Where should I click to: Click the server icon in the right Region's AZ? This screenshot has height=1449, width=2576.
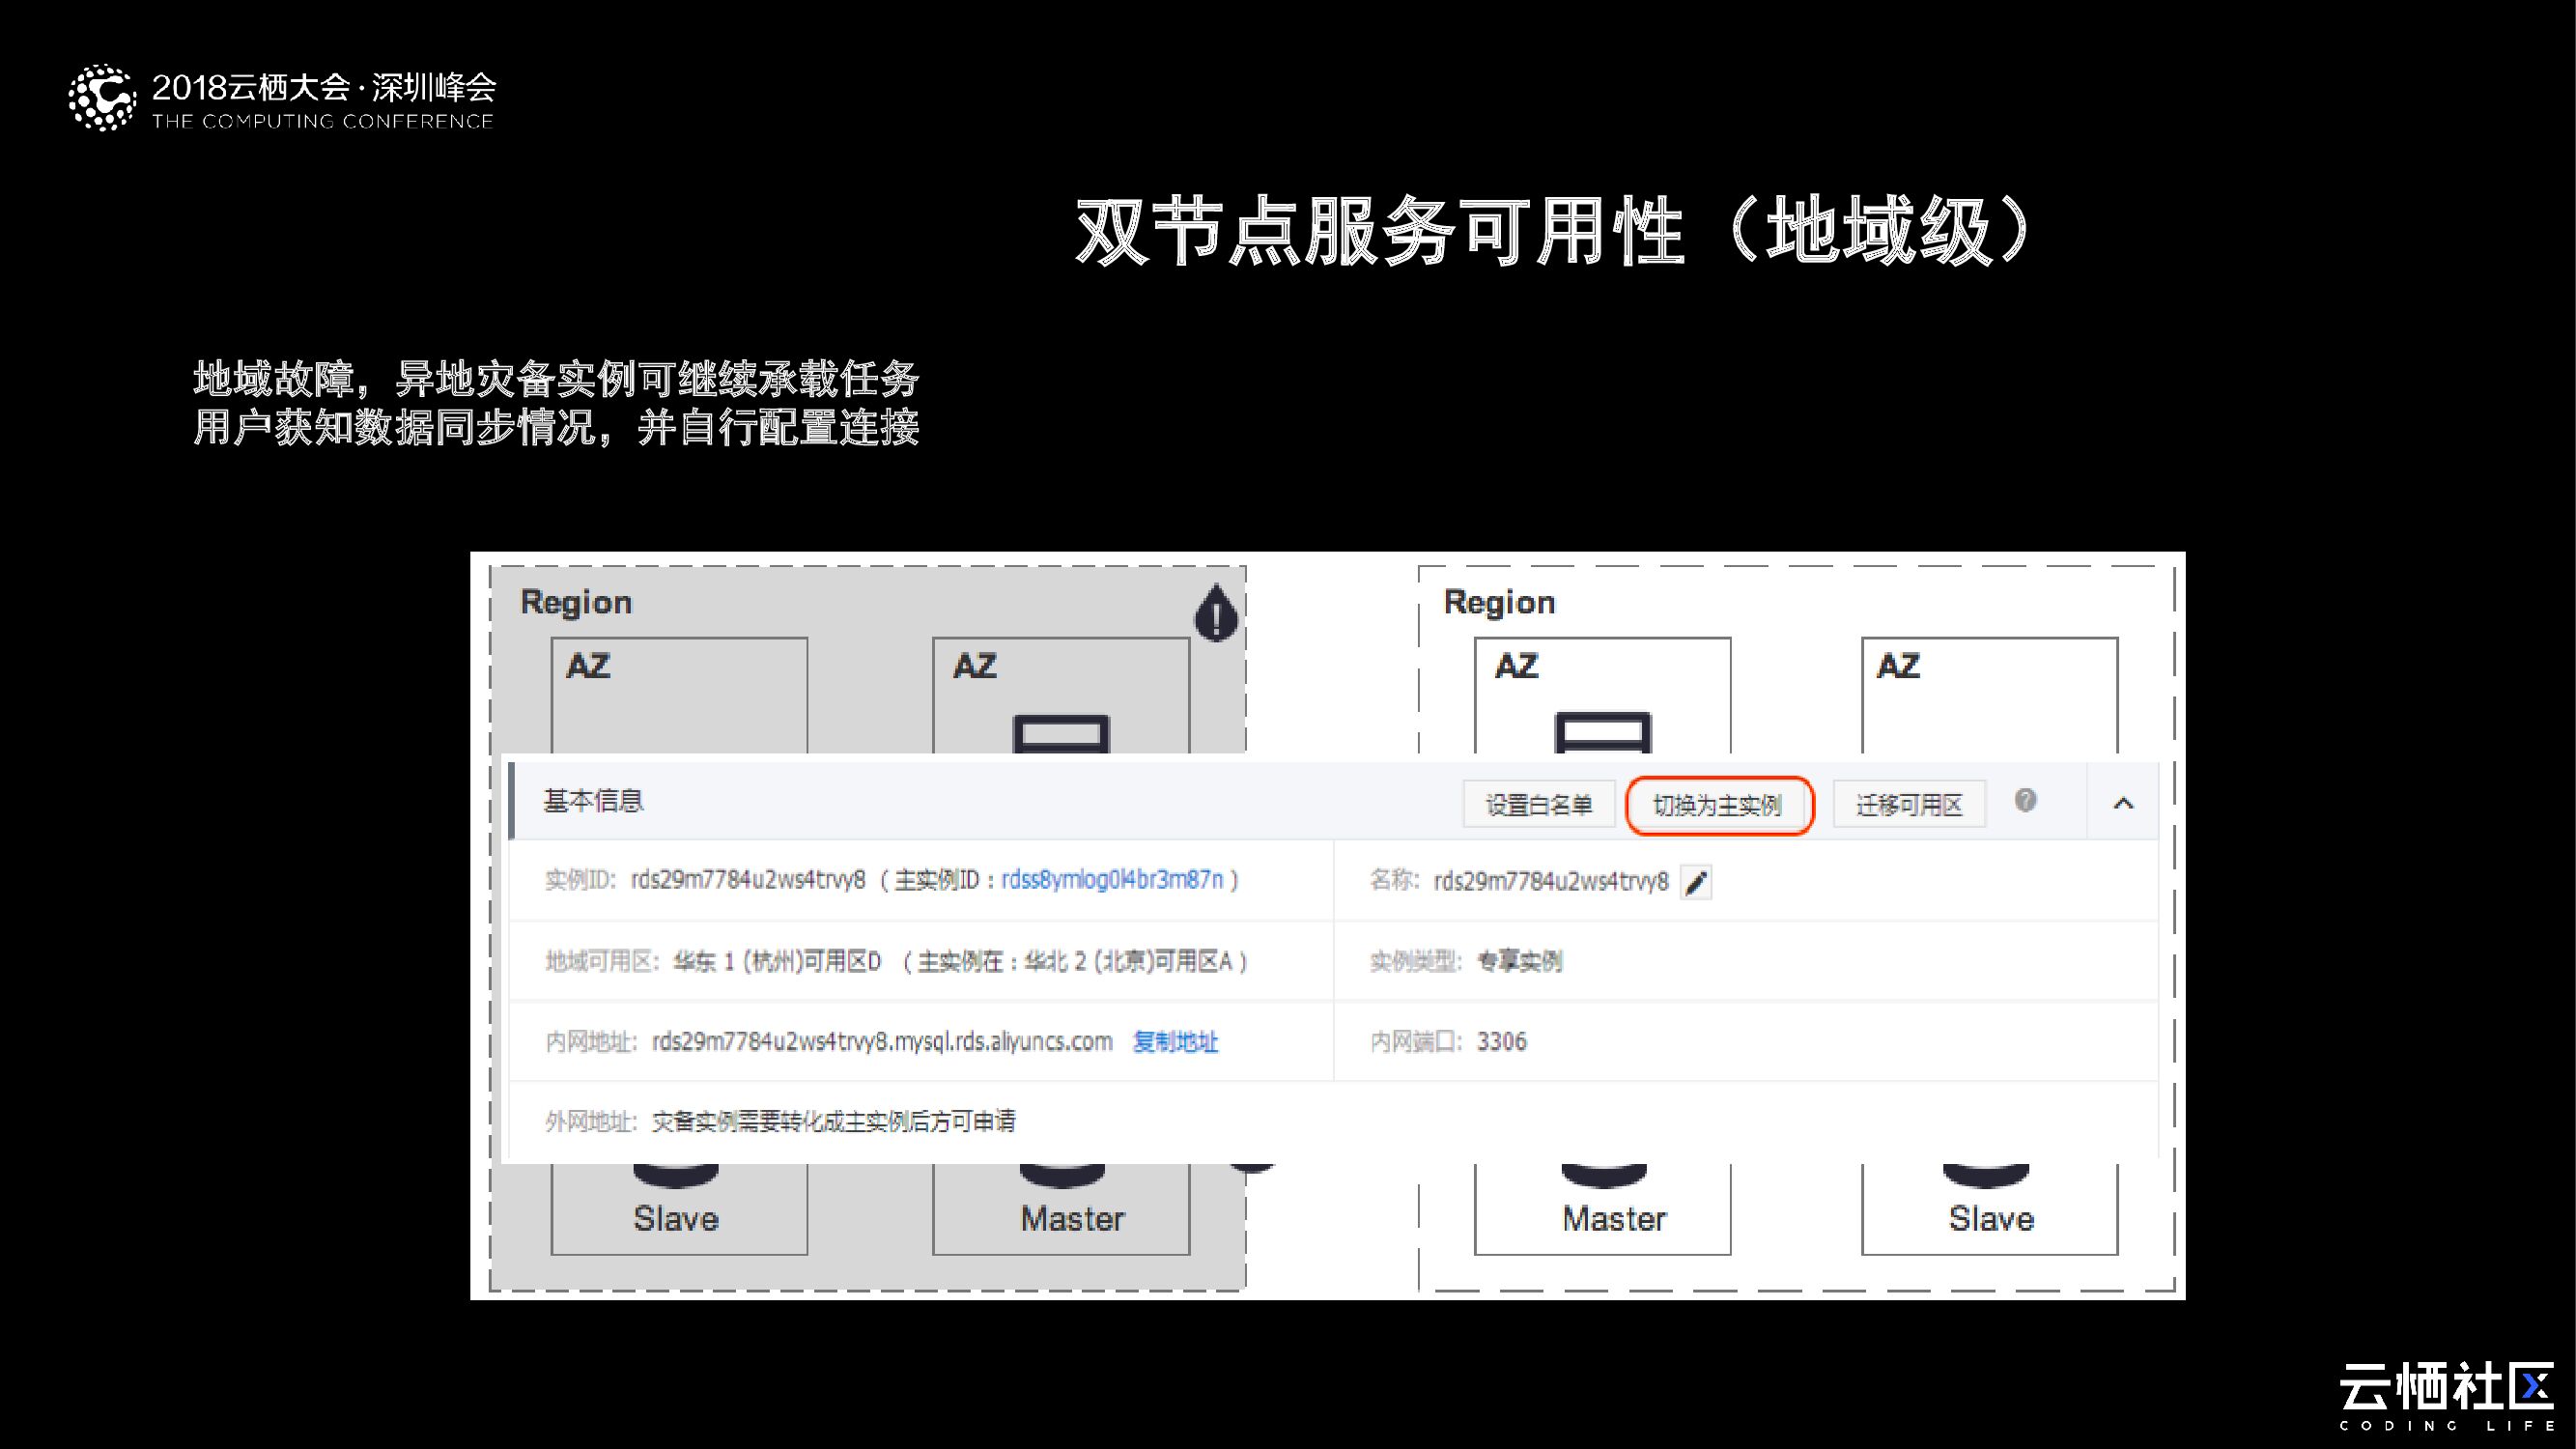1602,732
